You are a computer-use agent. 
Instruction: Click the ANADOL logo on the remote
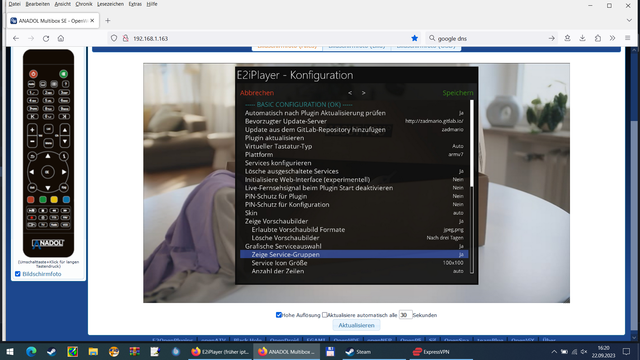click(48, 243)
